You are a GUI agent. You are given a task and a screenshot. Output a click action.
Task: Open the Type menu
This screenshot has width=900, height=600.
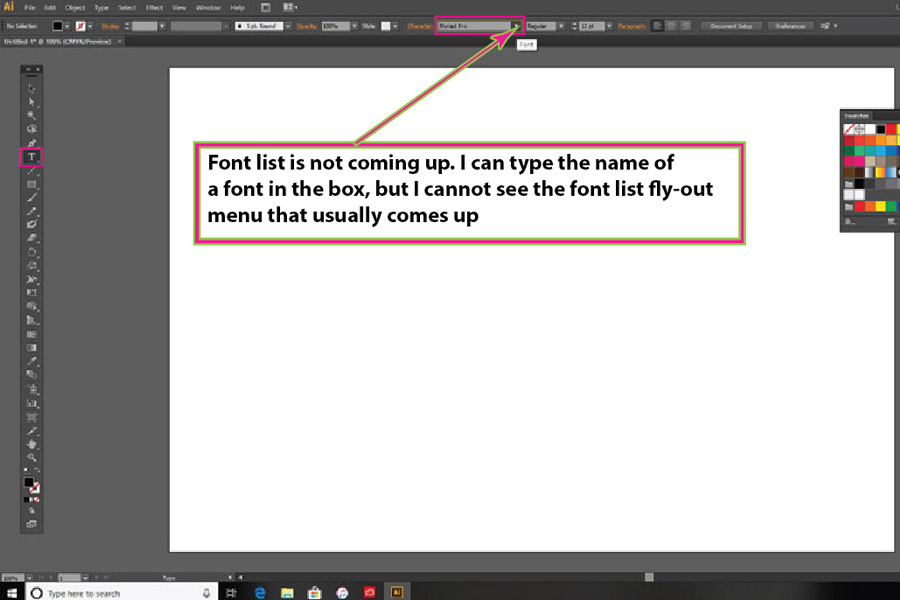click(x=101, y=7)
